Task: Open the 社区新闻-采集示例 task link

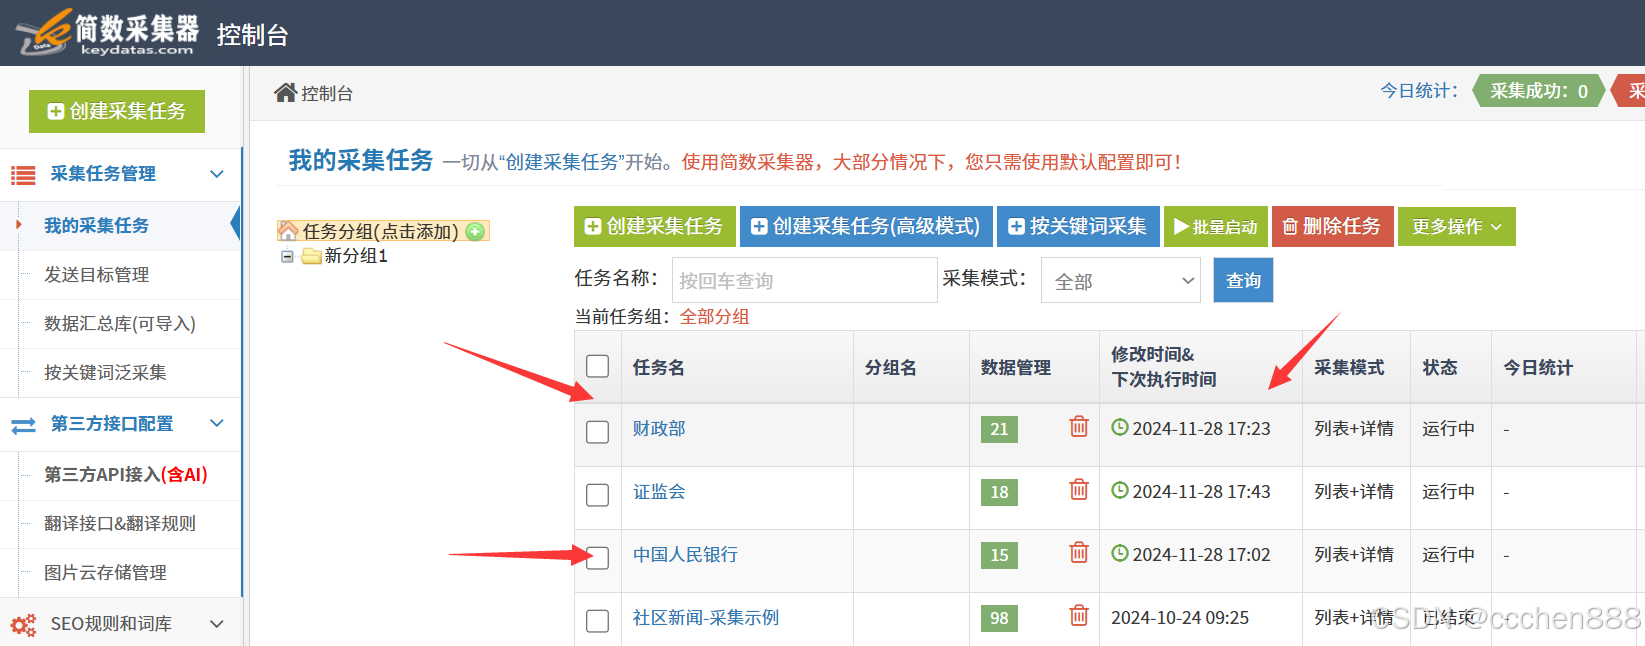Action: click(706, 618)
